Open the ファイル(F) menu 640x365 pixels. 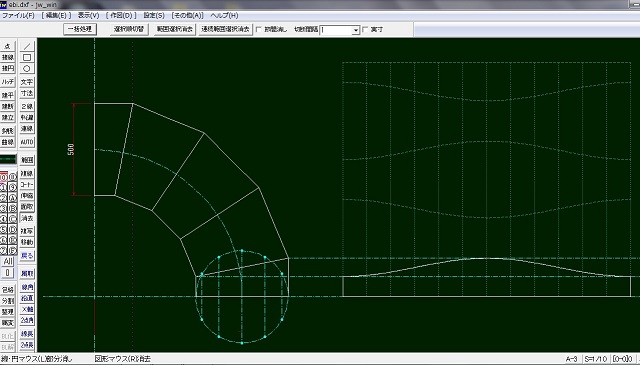click(18, 16)
